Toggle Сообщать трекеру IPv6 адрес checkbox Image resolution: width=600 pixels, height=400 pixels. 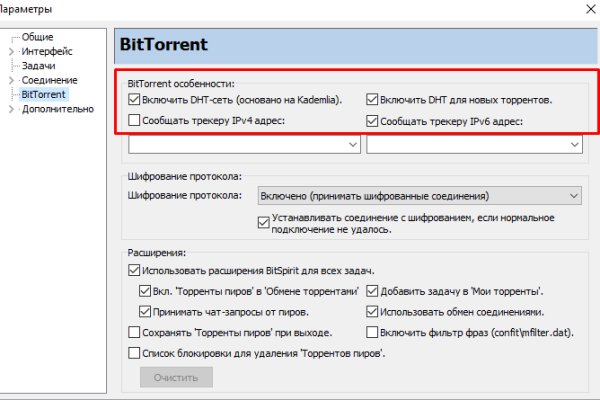(x=374, y=122)
